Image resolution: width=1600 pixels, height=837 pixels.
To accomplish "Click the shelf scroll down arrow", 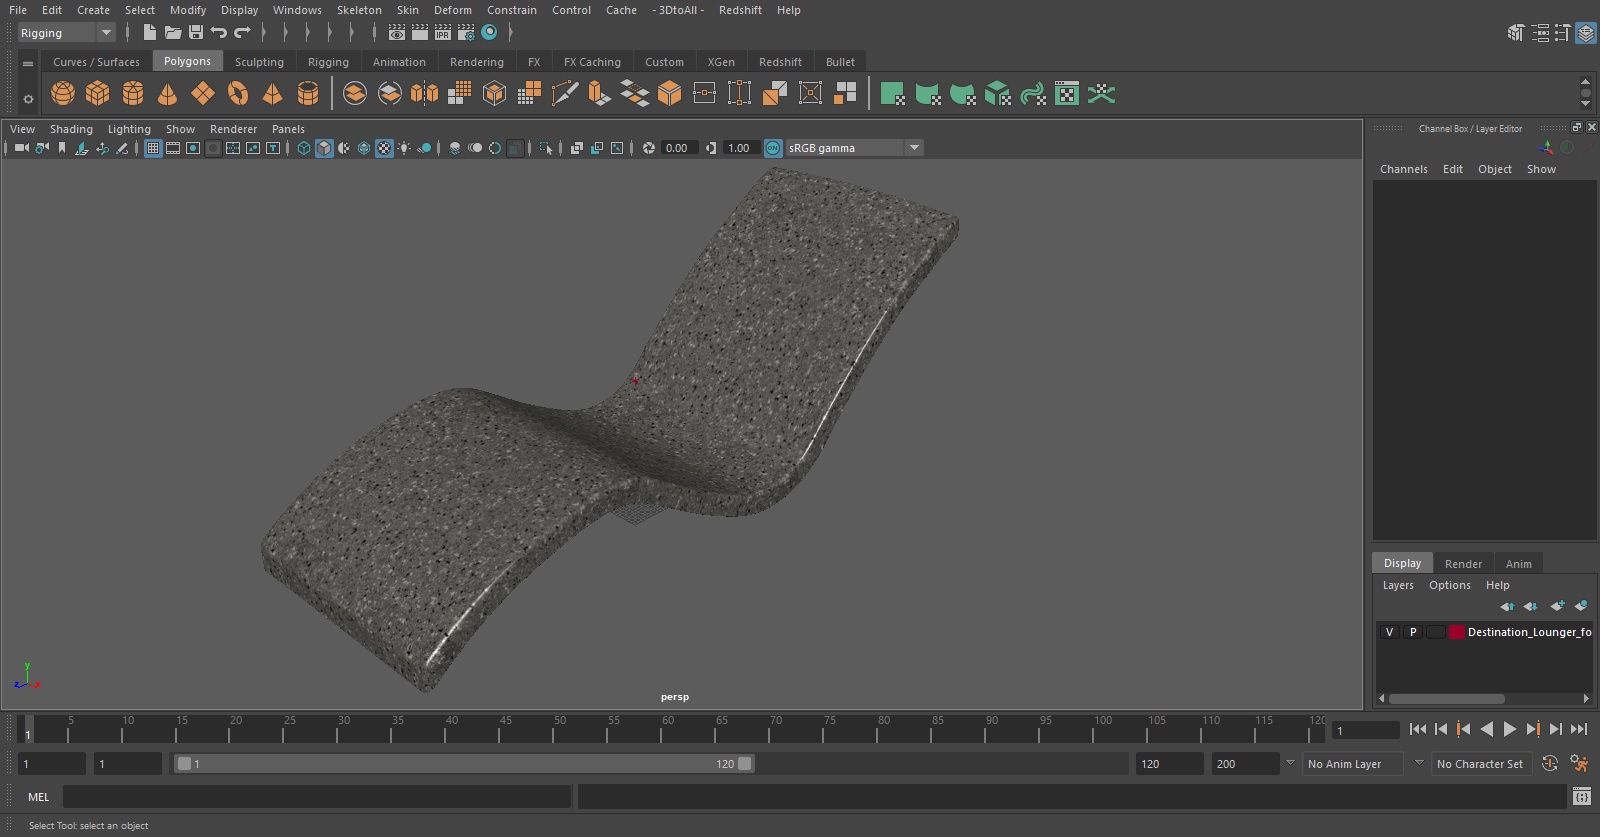I will tap(1585, 104).
